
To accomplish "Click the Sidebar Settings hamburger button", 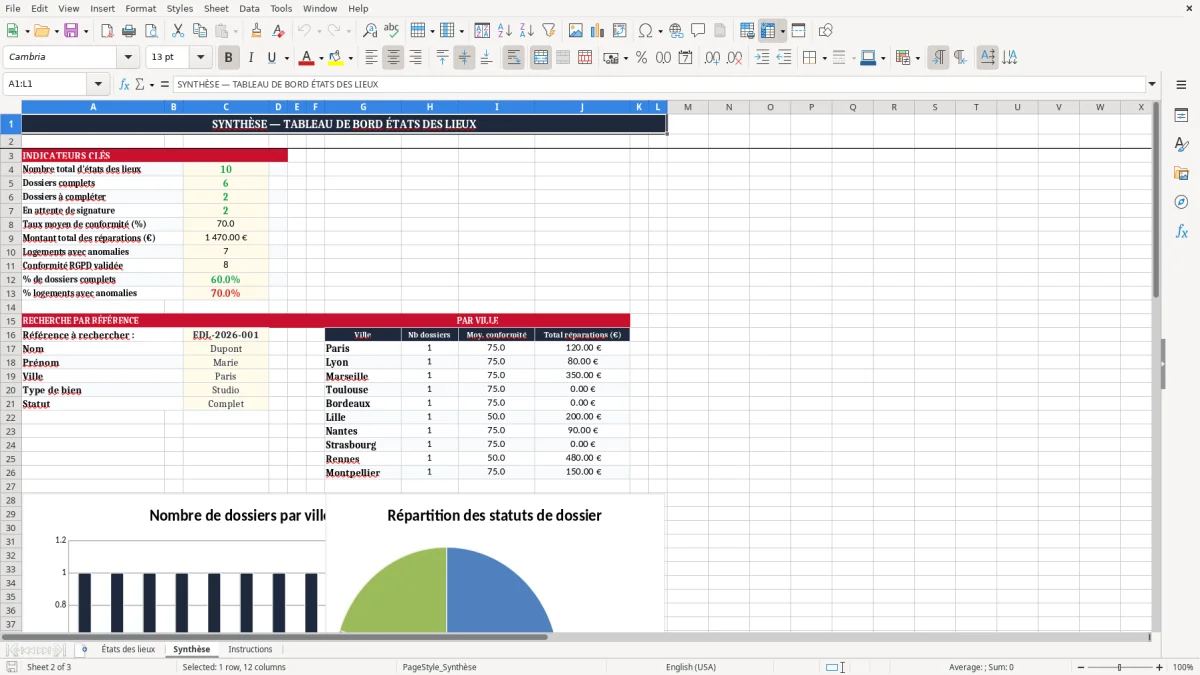I will pyautogui.click(x=1181, y=84).
